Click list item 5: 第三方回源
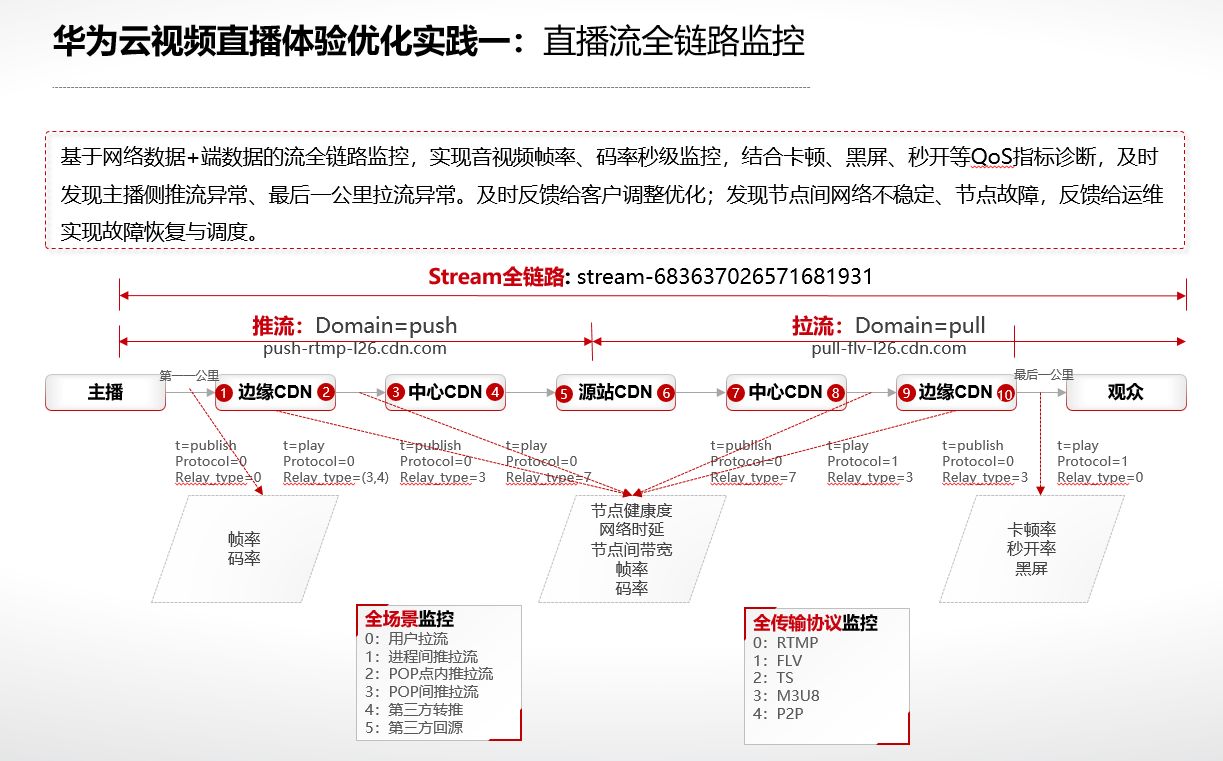 (x=414, y=728)
